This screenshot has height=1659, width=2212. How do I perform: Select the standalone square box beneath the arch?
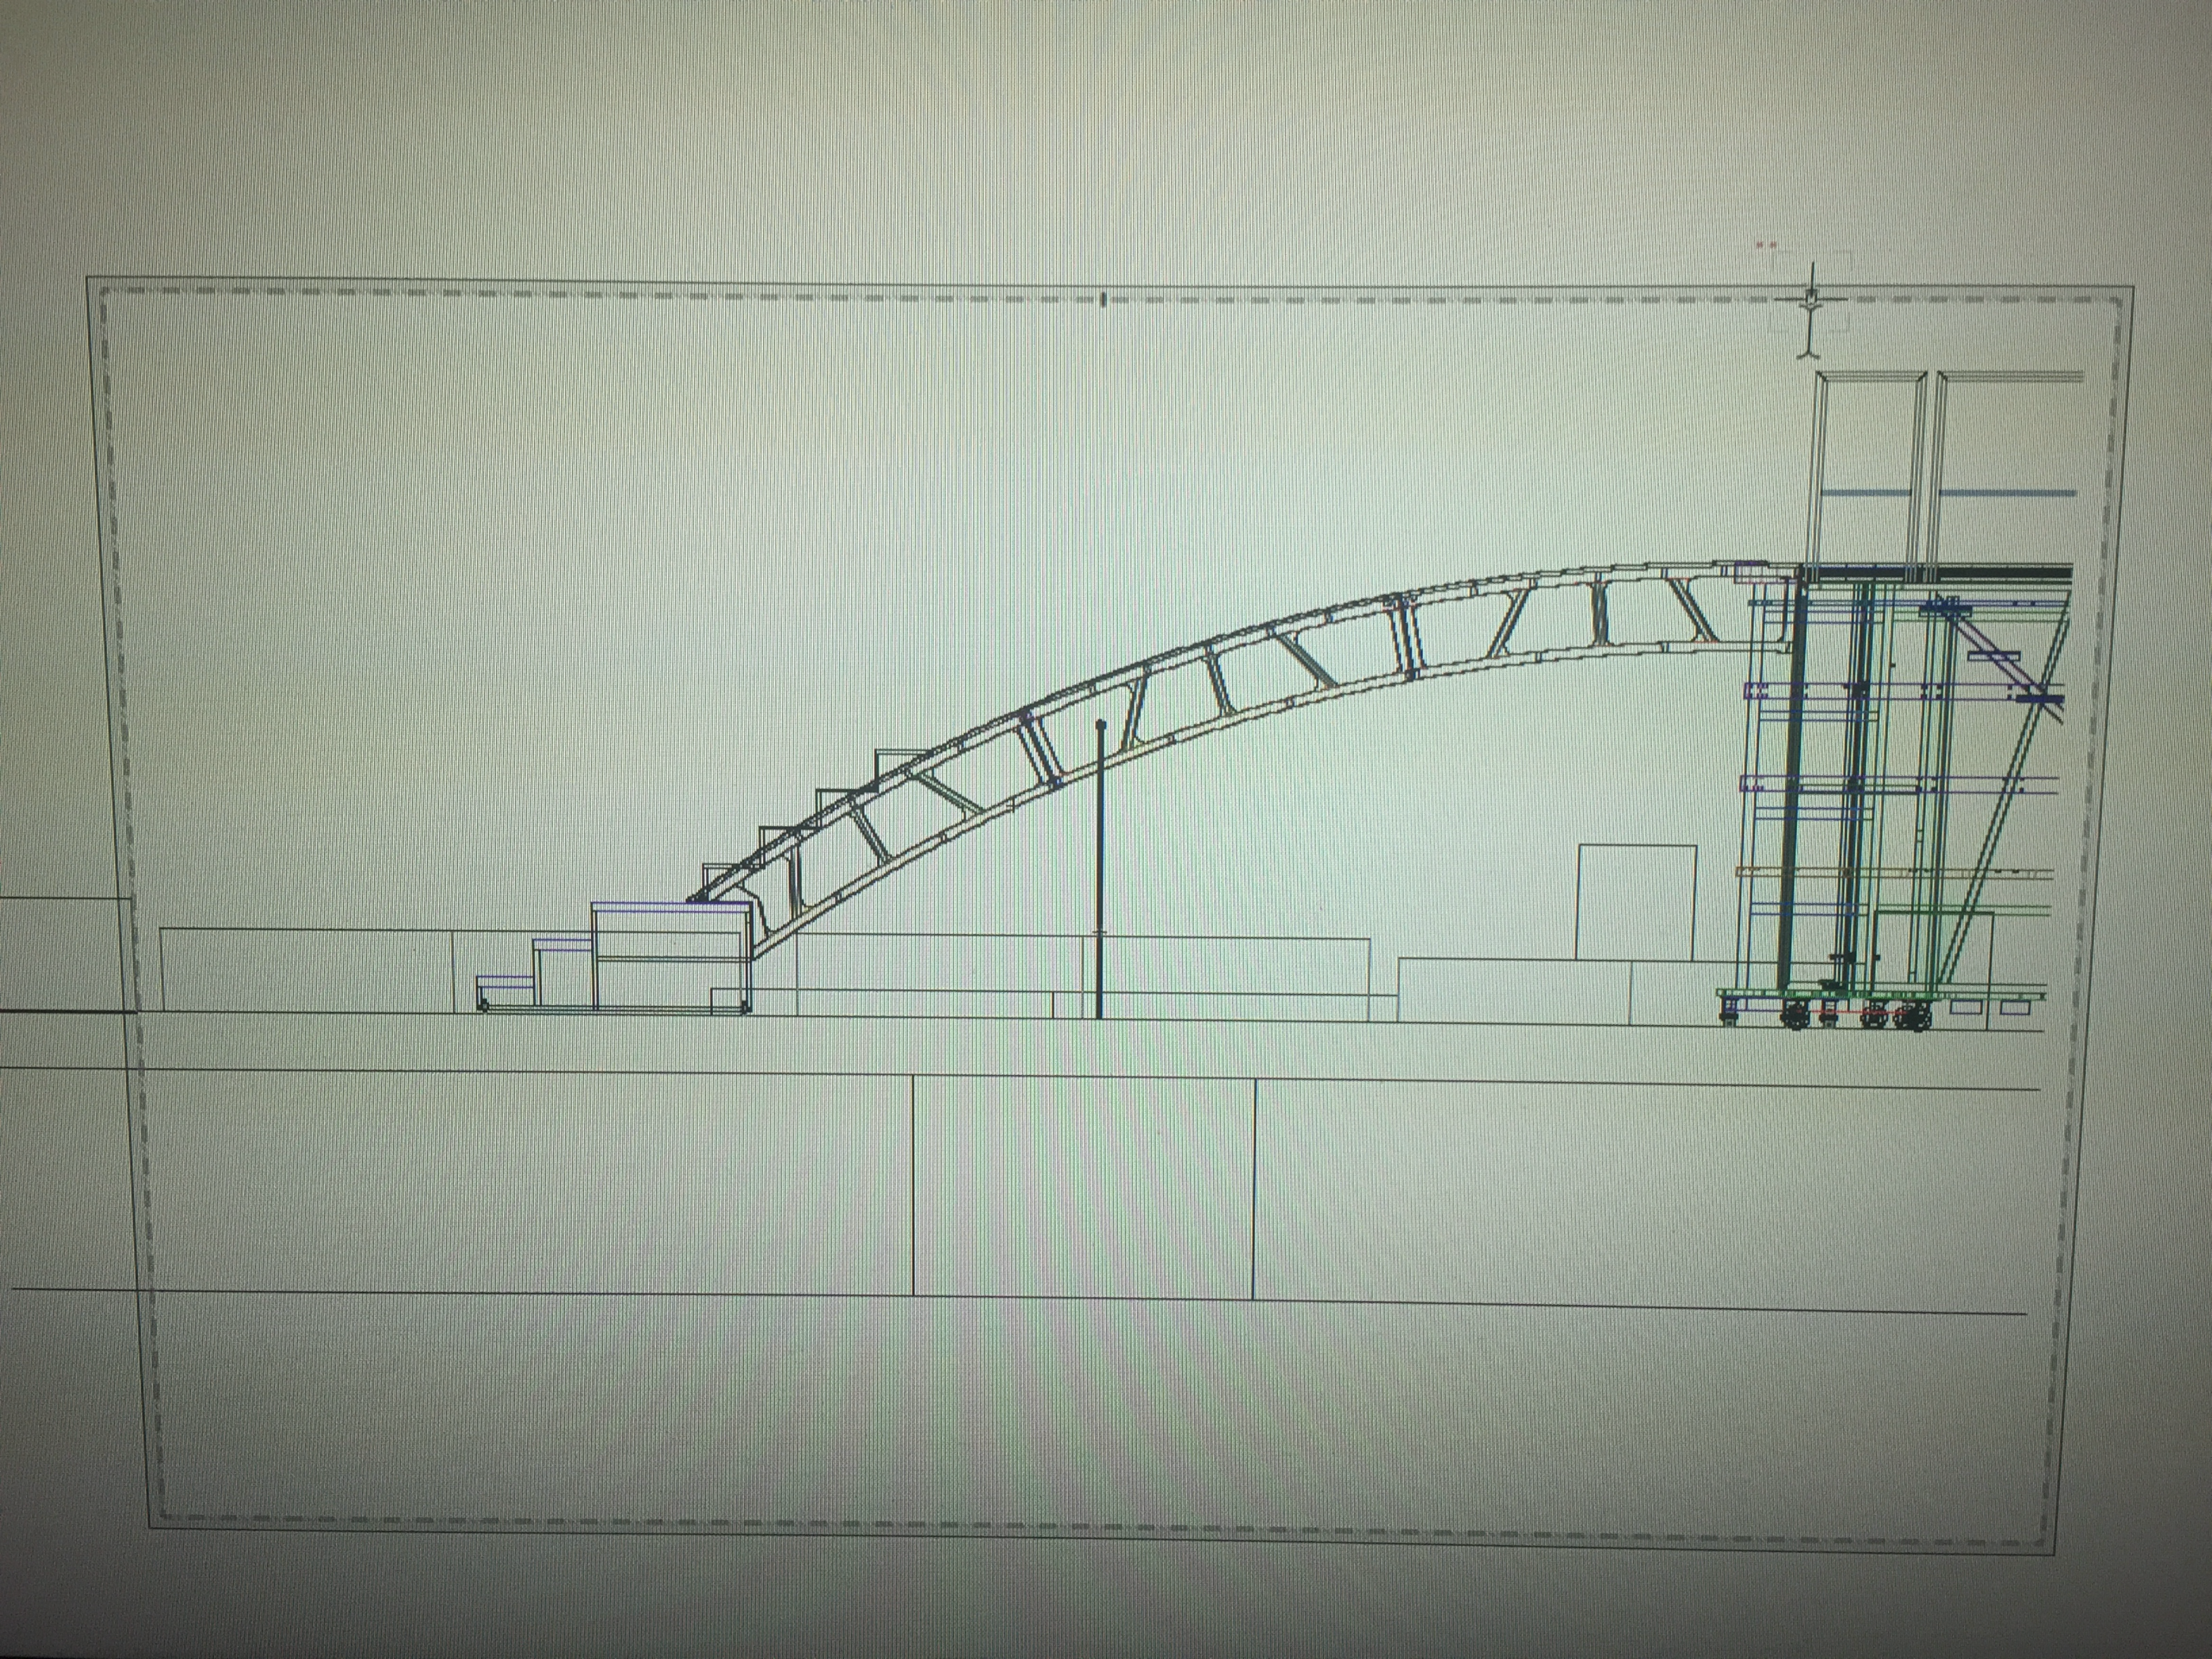(x=1636, y=901)
